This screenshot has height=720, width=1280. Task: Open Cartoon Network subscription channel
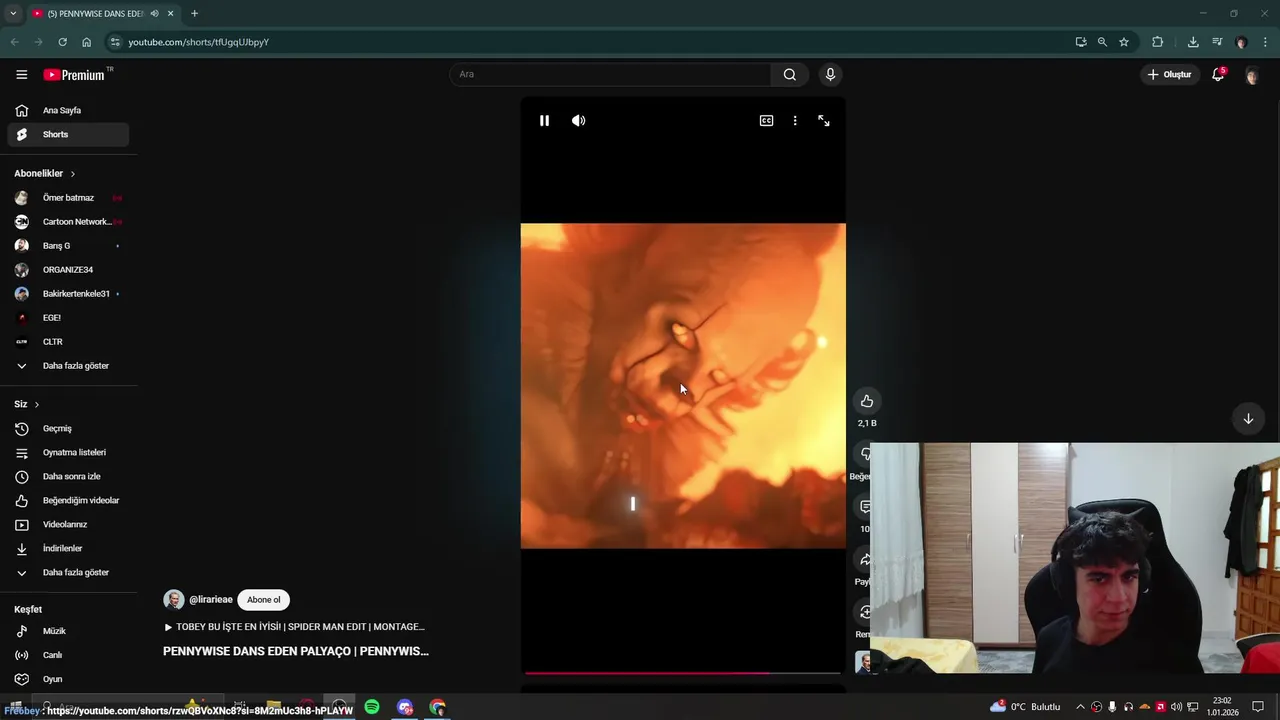click(x=68, y=222)
